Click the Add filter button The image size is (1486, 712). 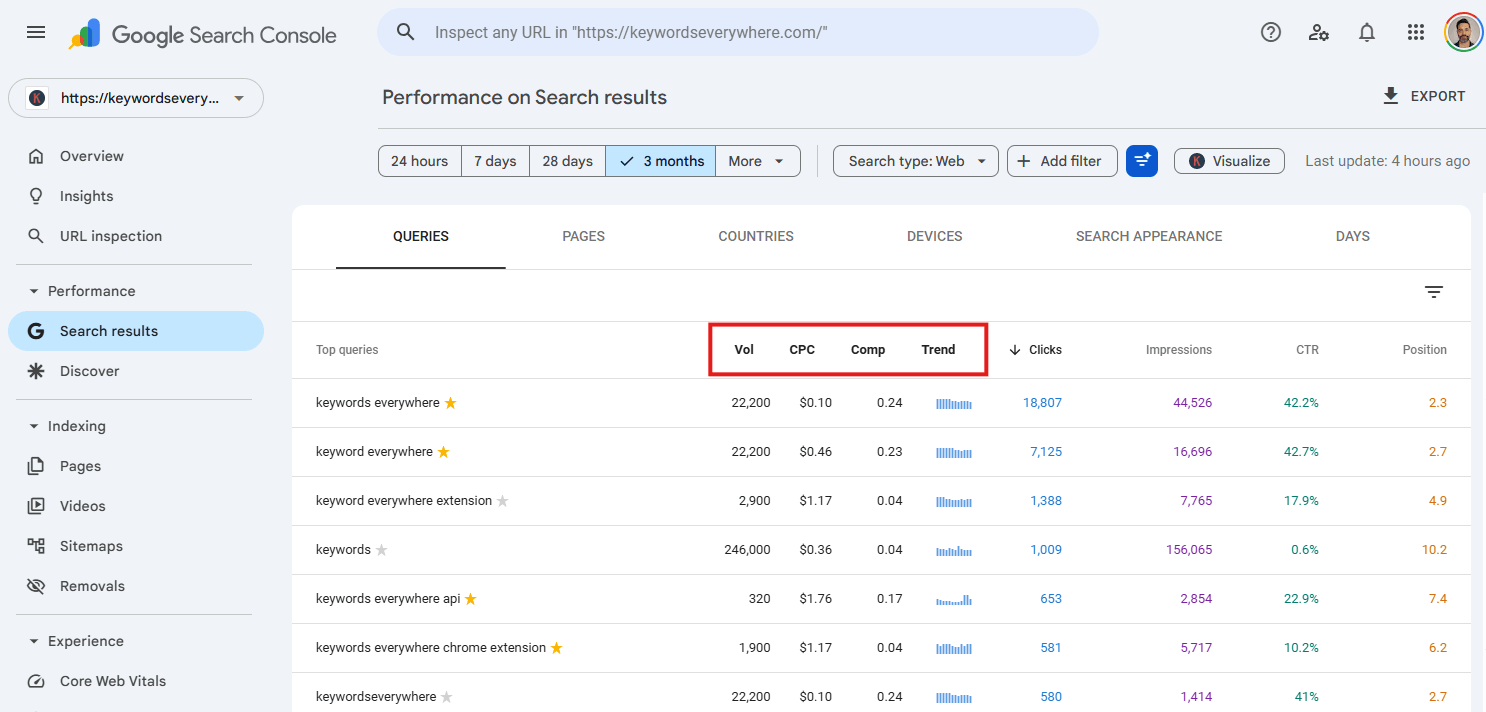coord(1062,161)
